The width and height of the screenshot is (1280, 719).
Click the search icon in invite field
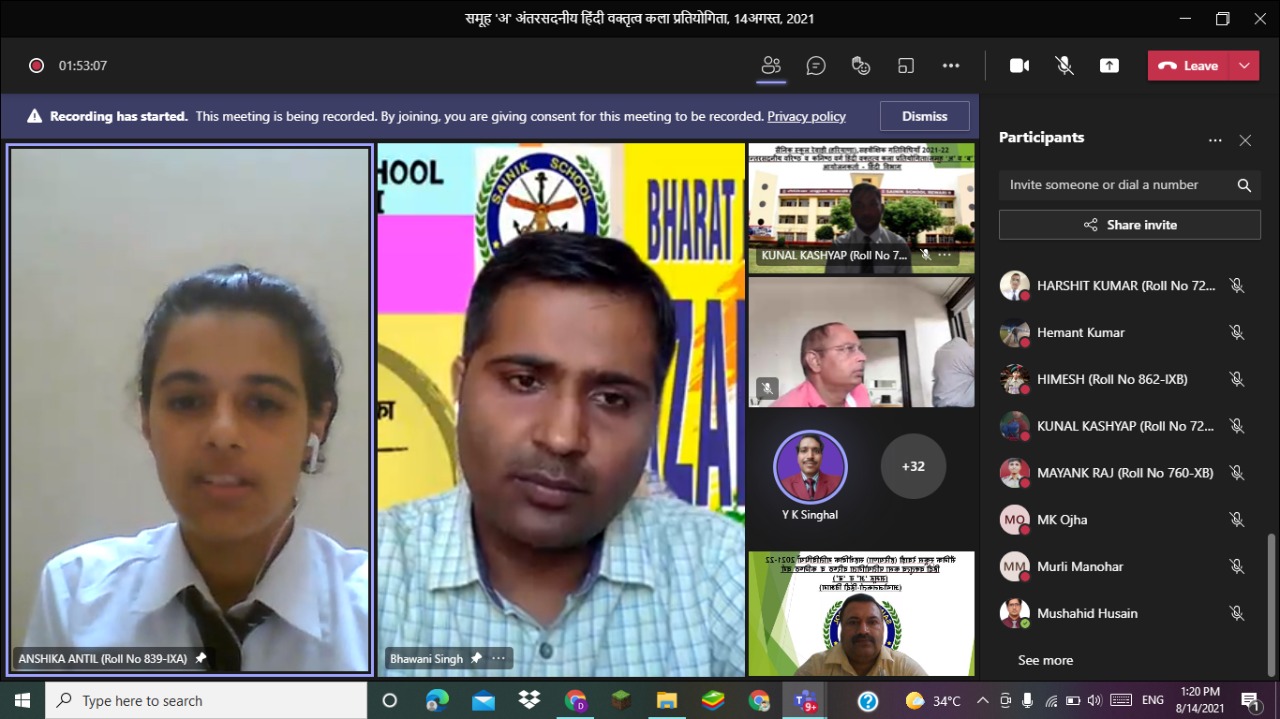point(1244,185)
